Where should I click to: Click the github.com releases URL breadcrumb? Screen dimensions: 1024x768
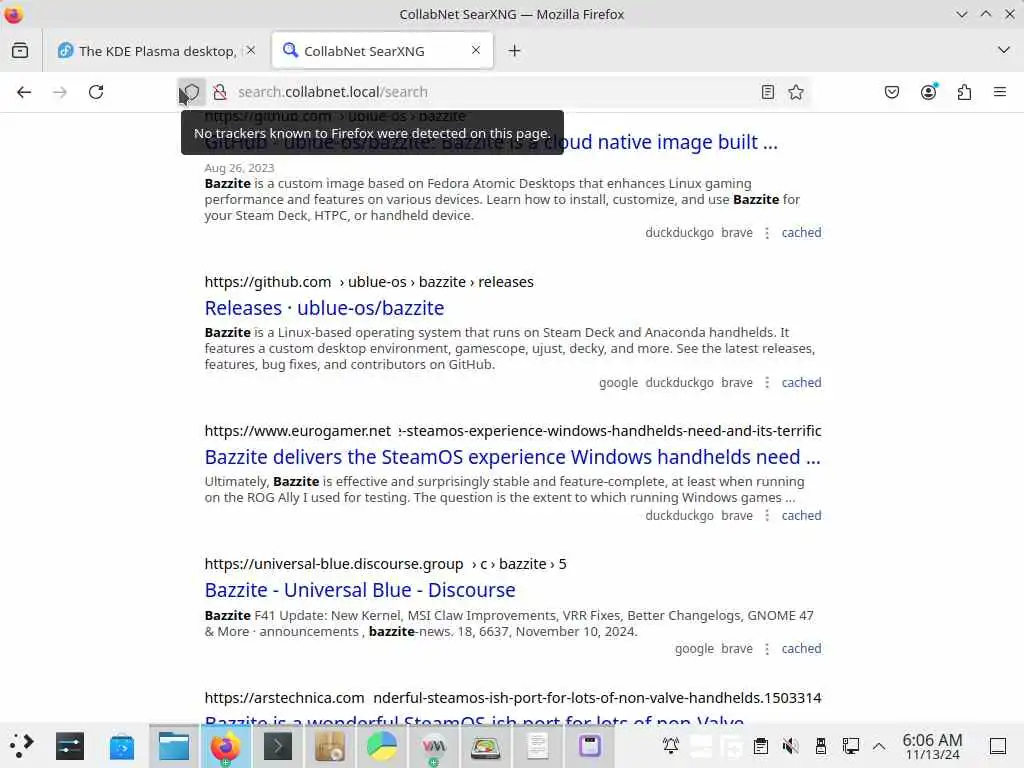[x=369, y=282]
